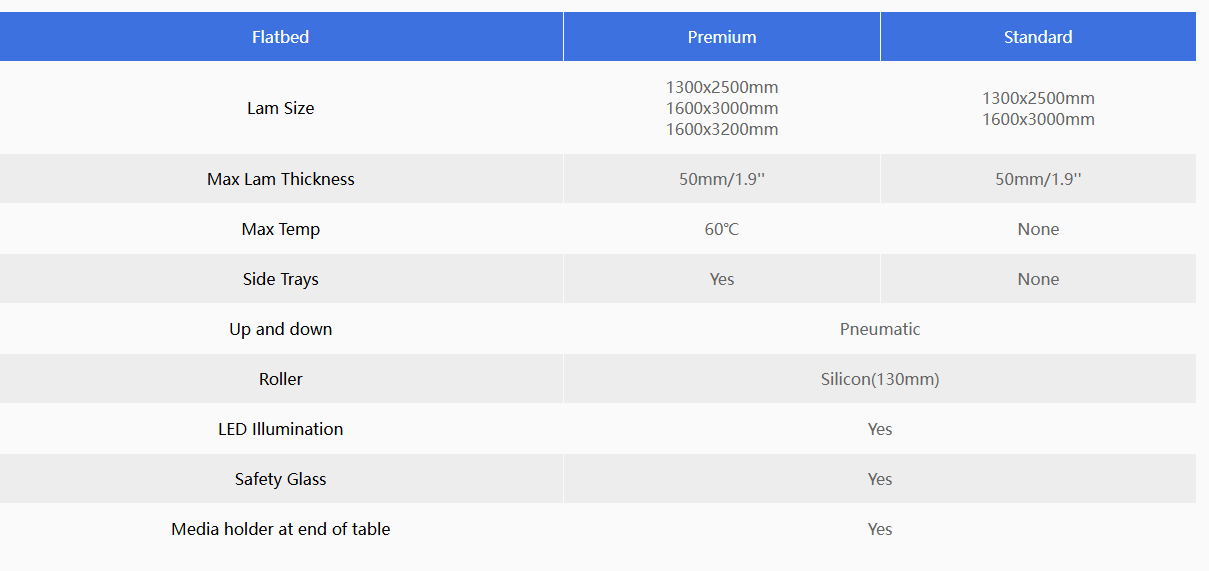Viewport: 1209px width, 571px height.
Task: Click Standard Max Temp None value
Action: (1037, 229)
